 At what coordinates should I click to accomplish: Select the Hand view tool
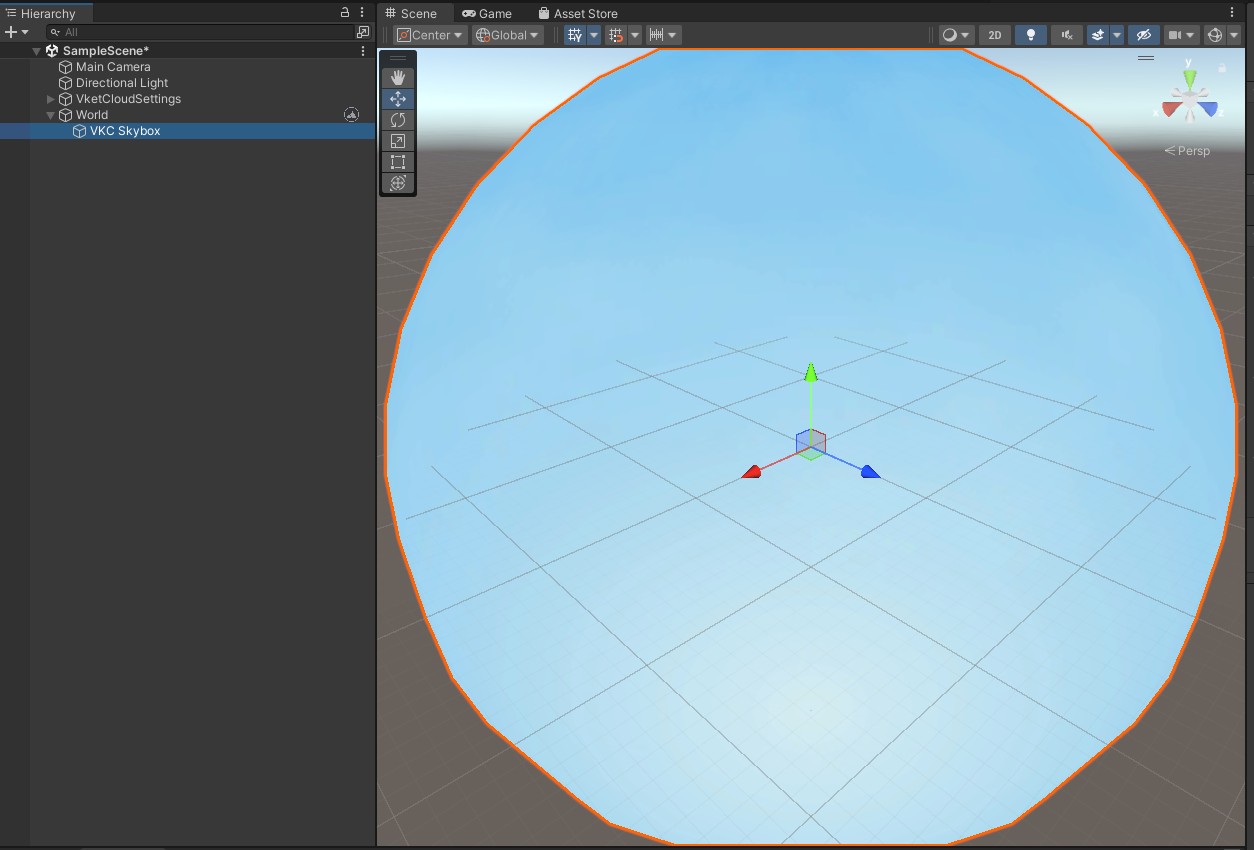pos(397,77)
